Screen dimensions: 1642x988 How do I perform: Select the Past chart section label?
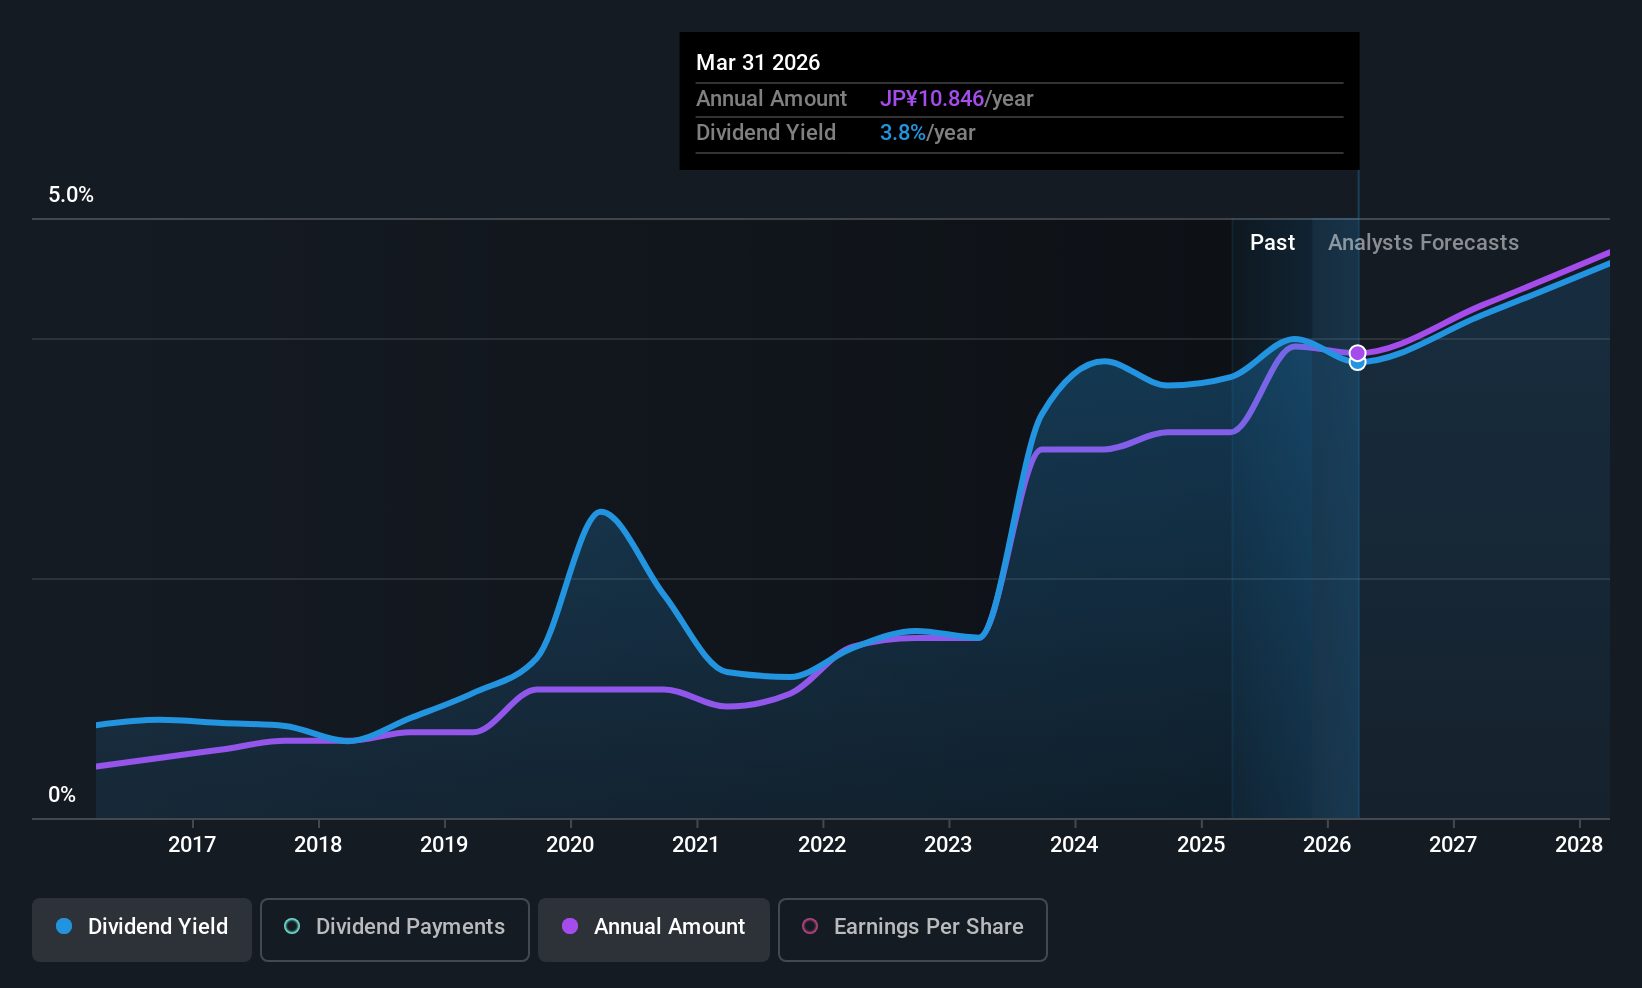click(1272, 242)
